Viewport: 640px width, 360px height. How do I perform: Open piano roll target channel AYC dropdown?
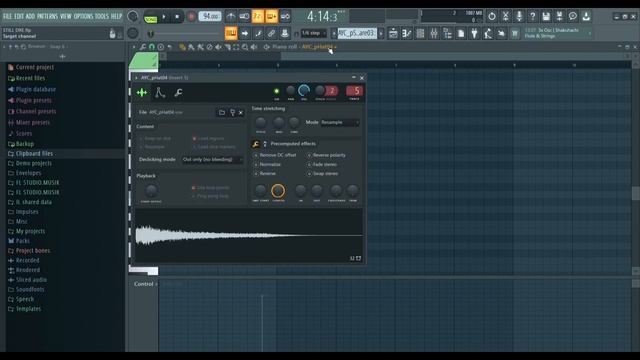pyautogui.click(x=319, y=47)
